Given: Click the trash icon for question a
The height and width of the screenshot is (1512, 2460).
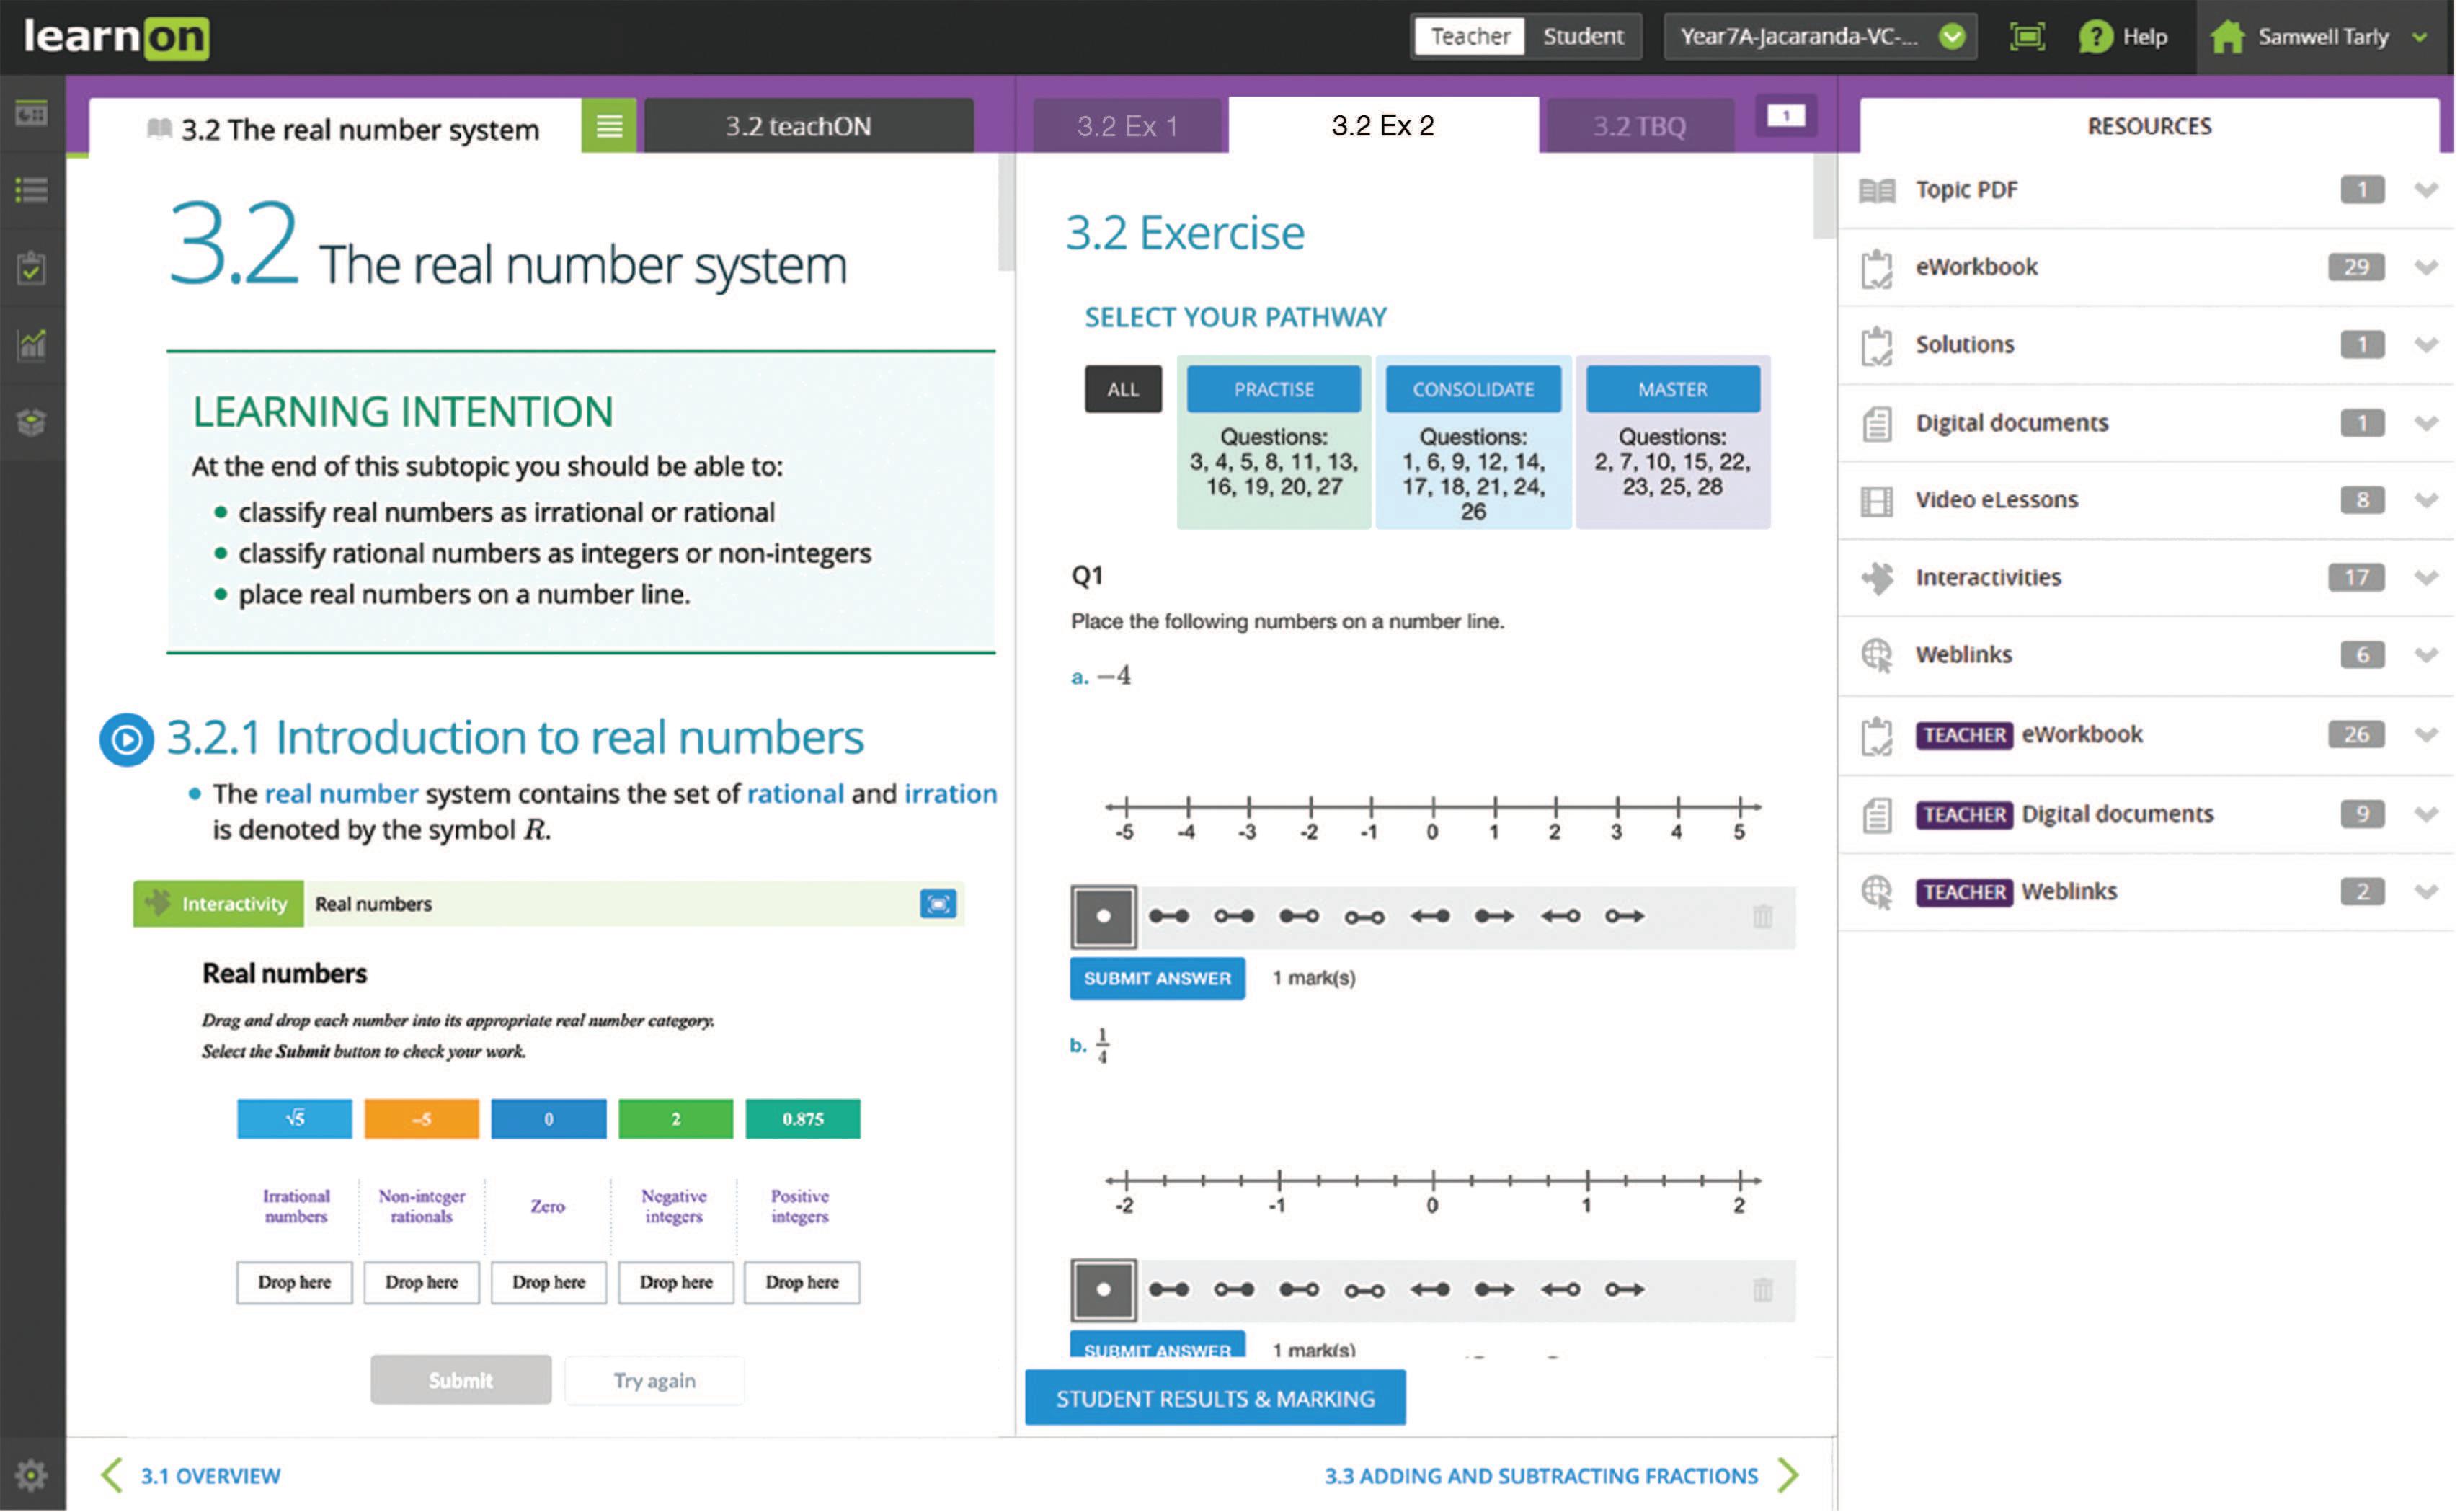Looking at the screenshot, I should [1764, 917].
